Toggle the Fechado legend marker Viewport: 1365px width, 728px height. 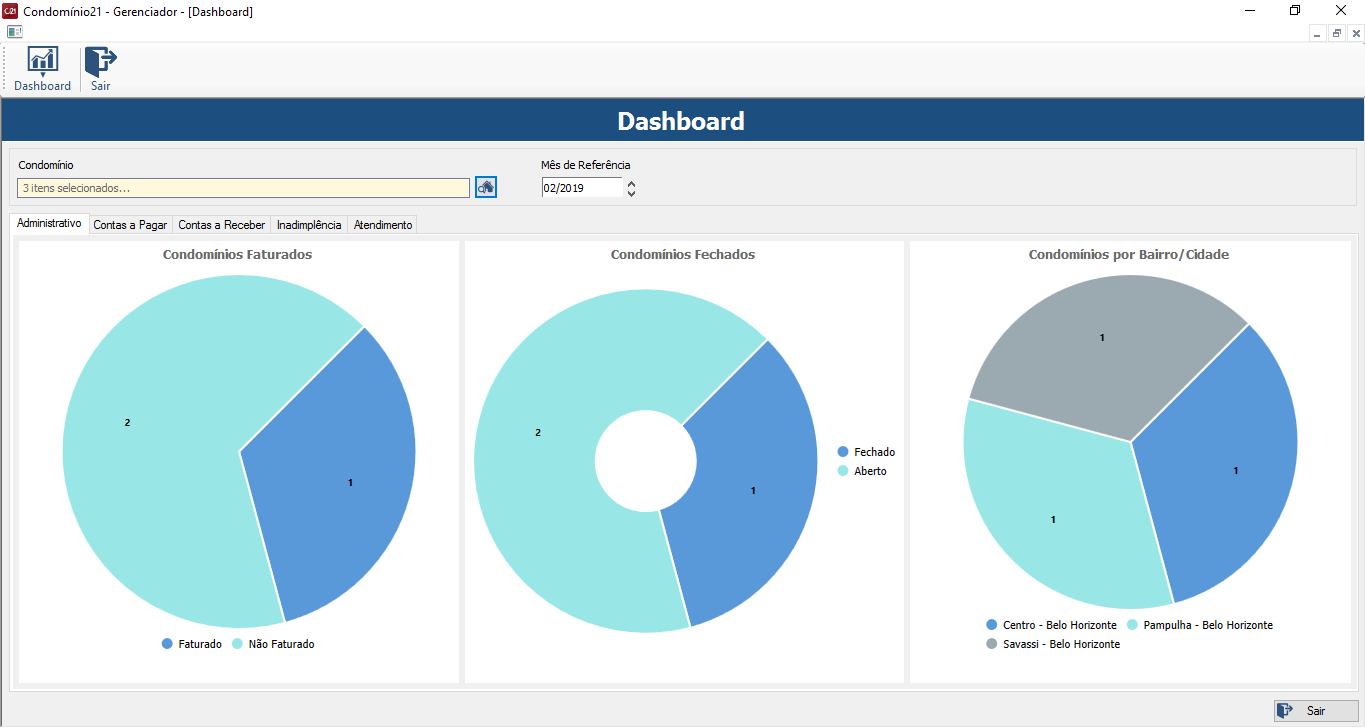(843, 452)
